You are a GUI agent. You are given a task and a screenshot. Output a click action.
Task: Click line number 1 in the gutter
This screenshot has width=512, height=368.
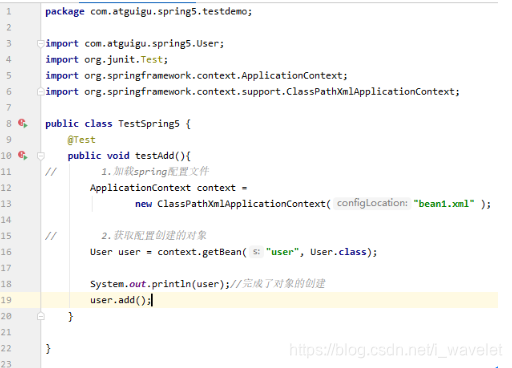[9, 12]
